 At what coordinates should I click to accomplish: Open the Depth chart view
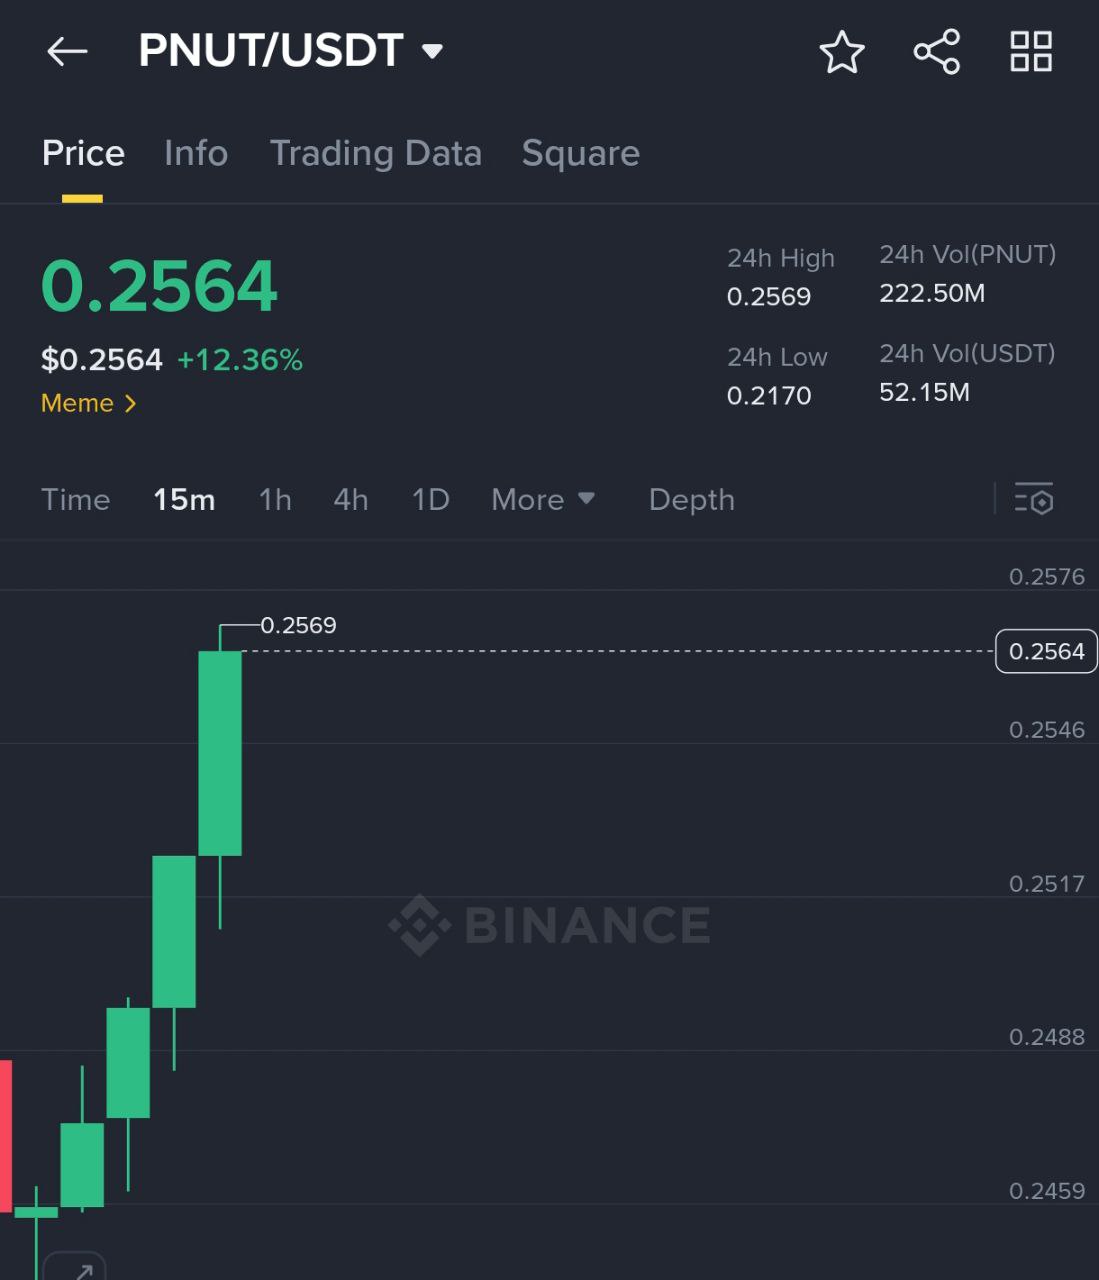[692, 499]
